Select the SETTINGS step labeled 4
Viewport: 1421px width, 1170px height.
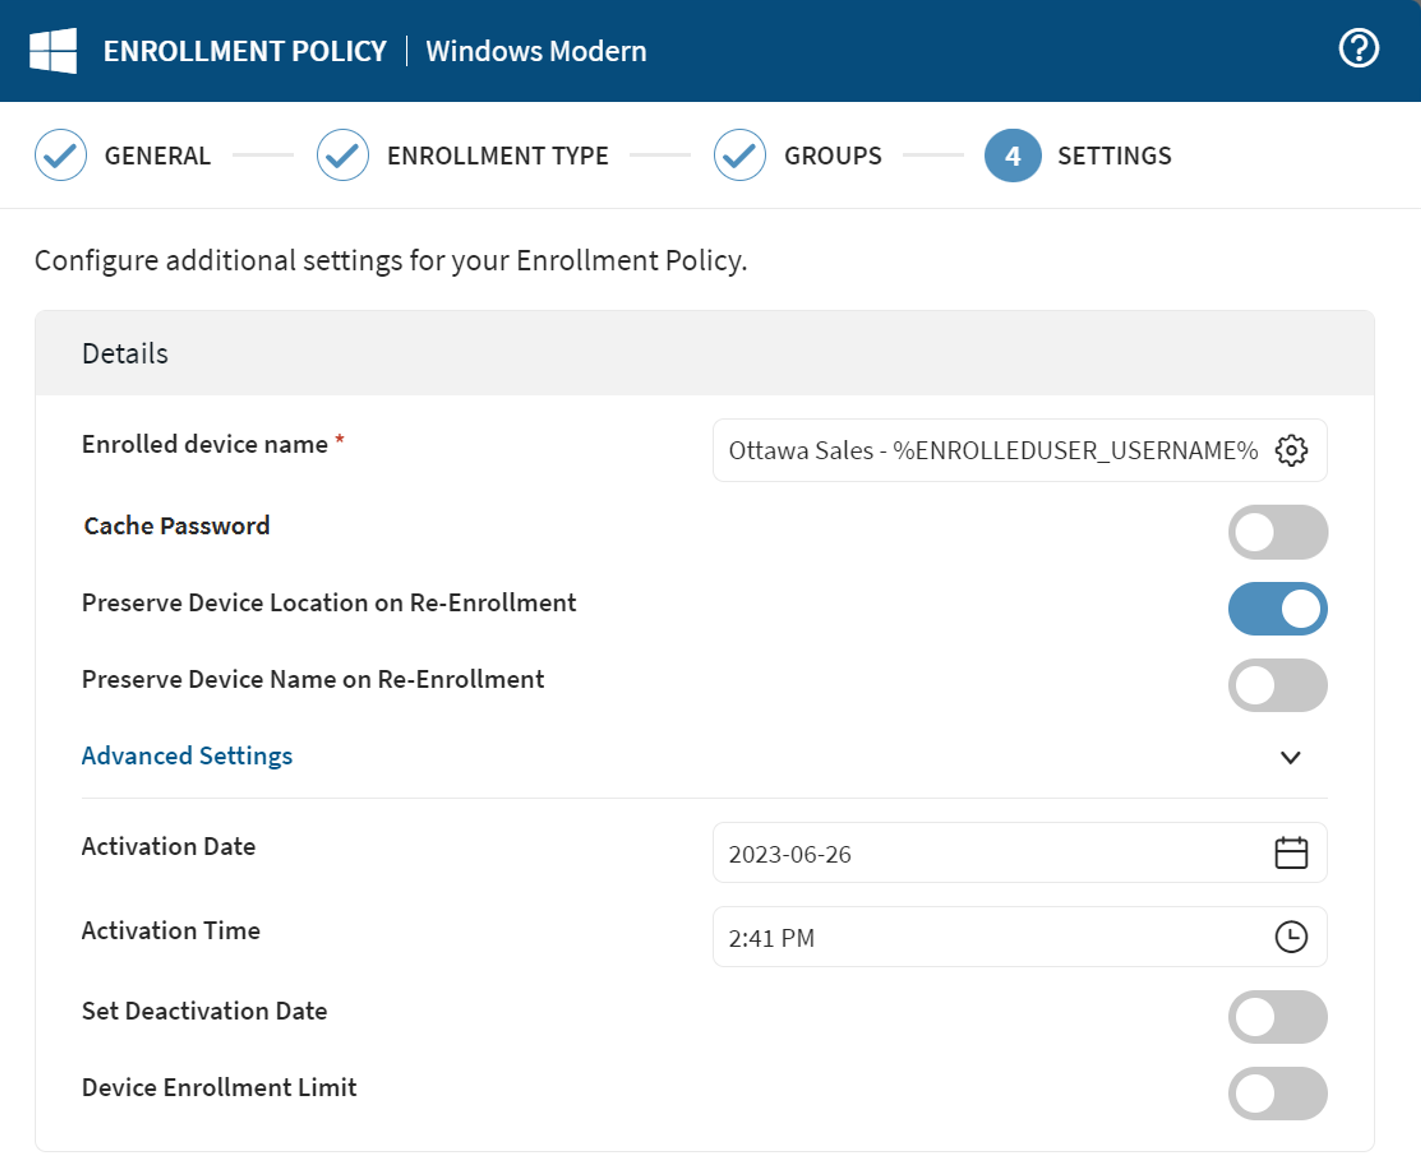pyautogui.click(x=1012, y=155)
